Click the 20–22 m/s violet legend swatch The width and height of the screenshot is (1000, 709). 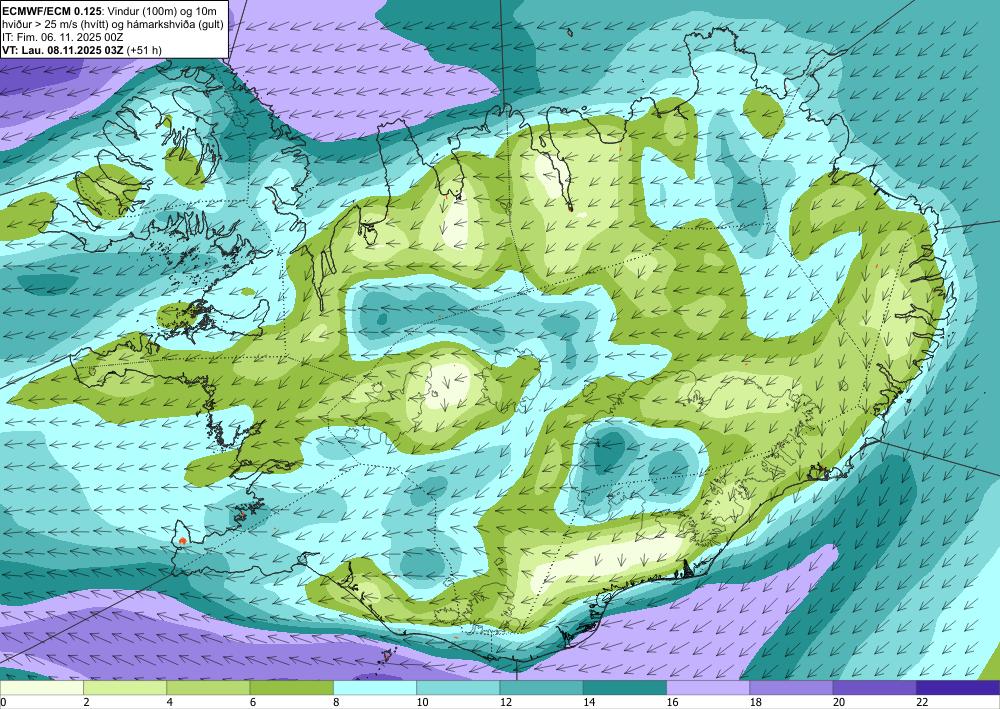[x=875, y=688]
